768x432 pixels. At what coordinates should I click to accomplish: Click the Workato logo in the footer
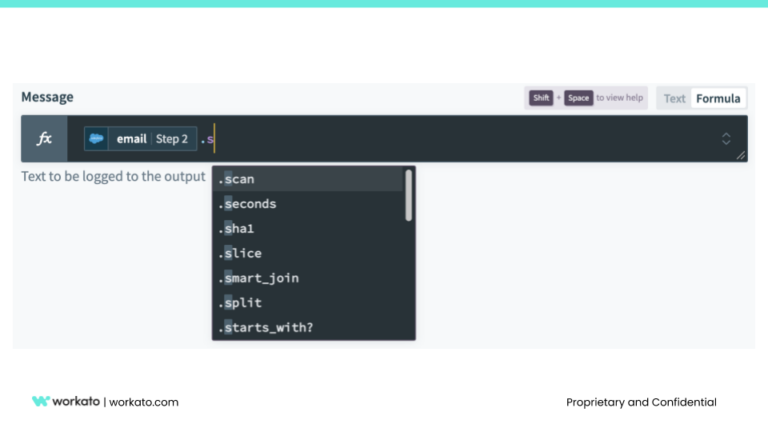(x=66, y=402)
